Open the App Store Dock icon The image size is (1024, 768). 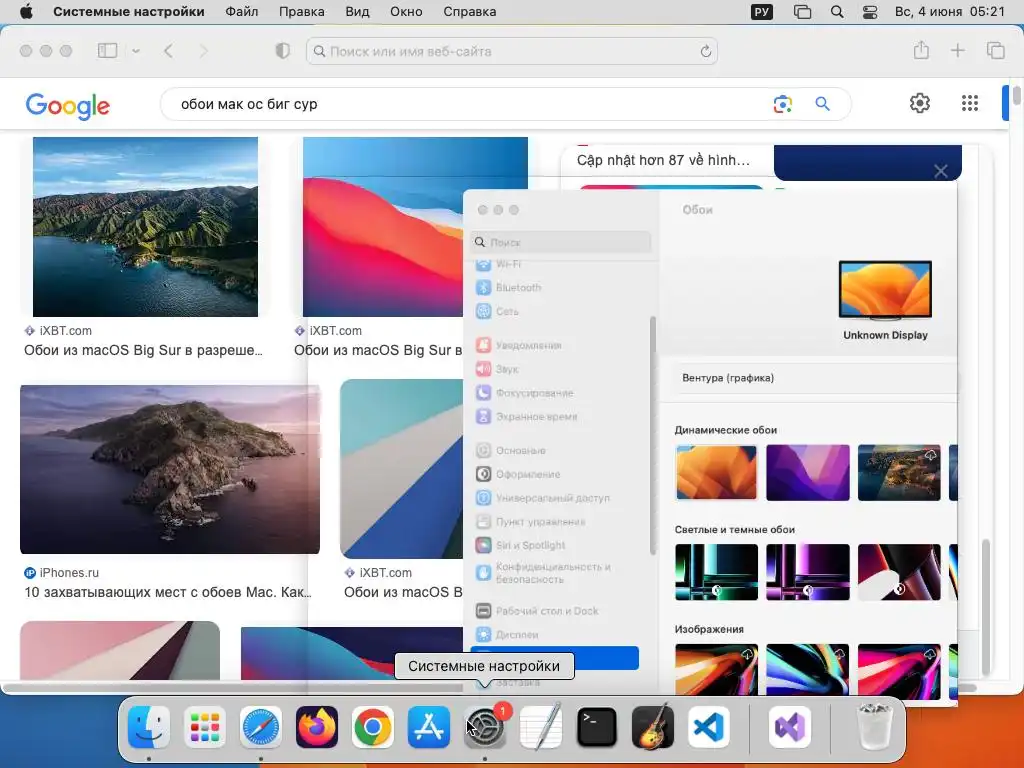point(428,727)
